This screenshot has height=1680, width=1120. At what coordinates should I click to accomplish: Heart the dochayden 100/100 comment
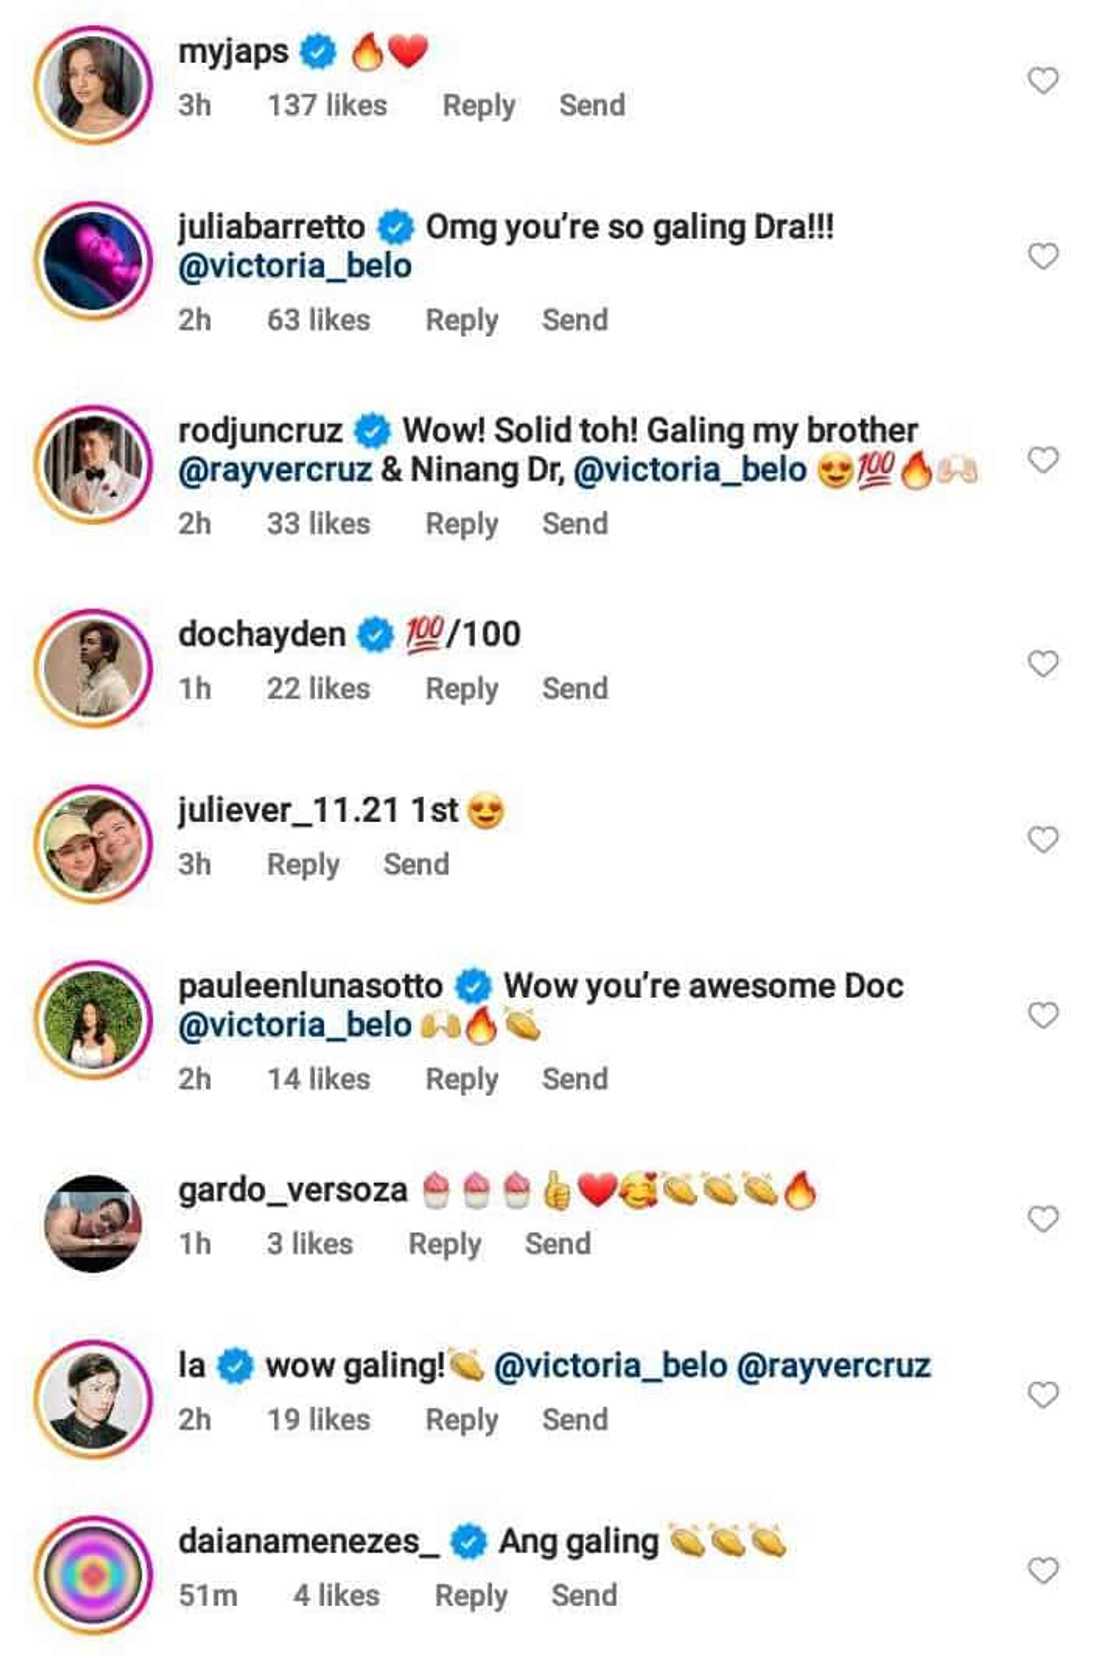tap(1043, 665)
